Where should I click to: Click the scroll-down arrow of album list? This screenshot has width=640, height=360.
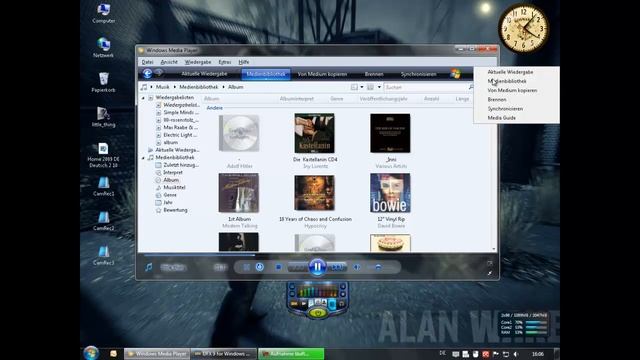(493, 249)
